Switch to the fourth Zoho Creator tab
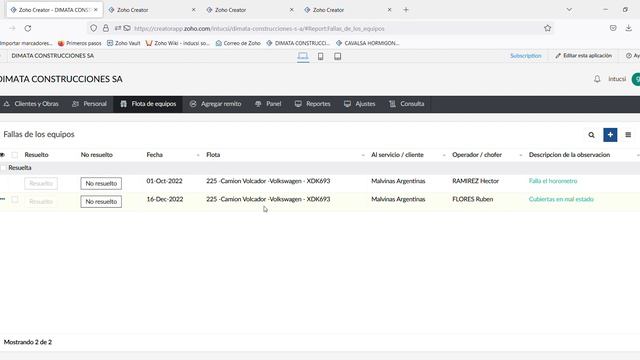The width and height of the screenshot is (640, 360). [x=348, y=9]
